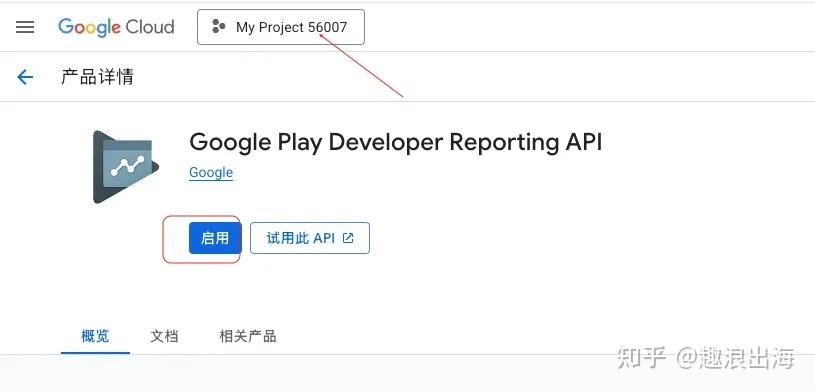Open My Project 56007 project selector
Viewport: 815px width, 391px height.
pyautogui.click(x=281, y=27)
